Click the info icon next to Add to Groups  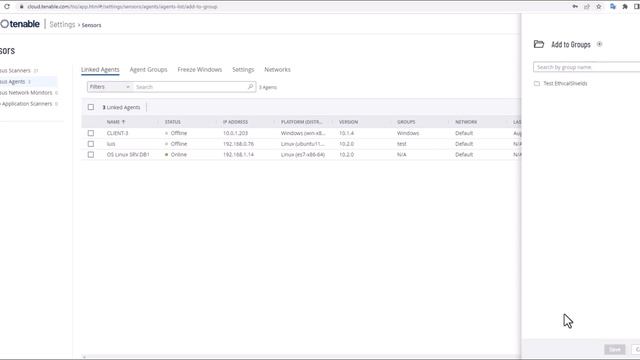click(599, 44)
